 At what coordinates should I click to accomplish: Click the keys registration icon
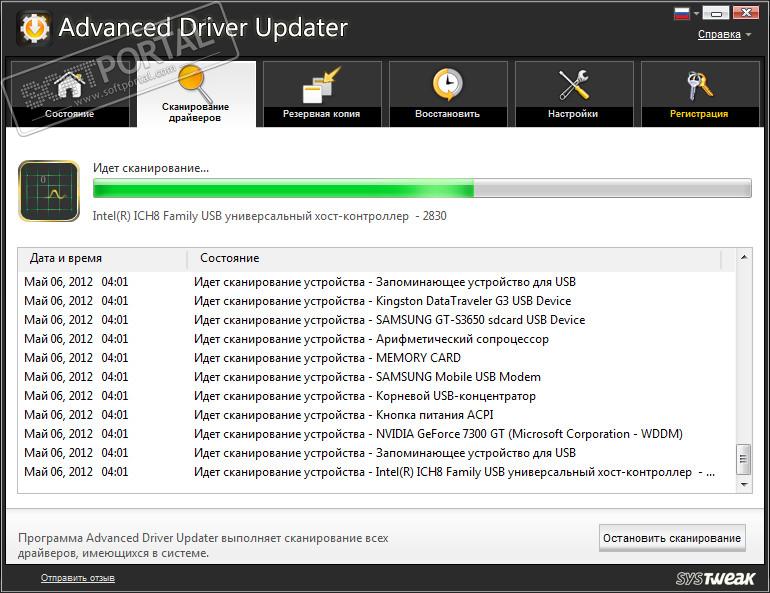click(699, 85)
